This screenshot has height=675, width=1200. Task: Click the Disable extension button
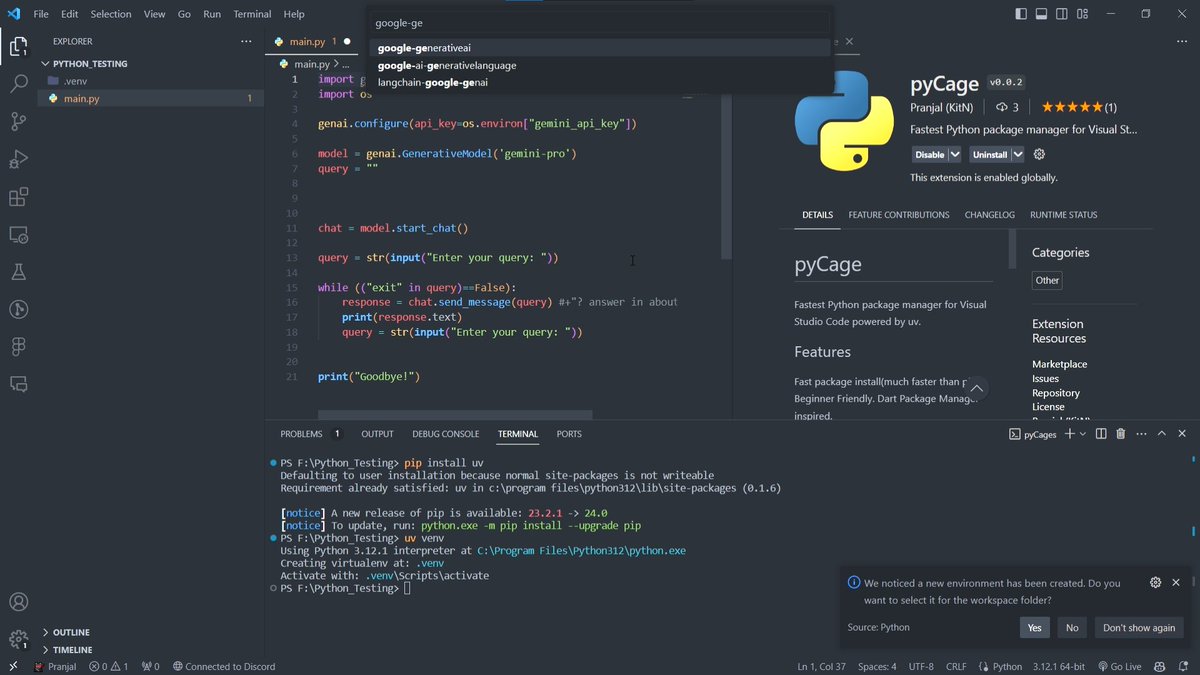coord(930,154)
